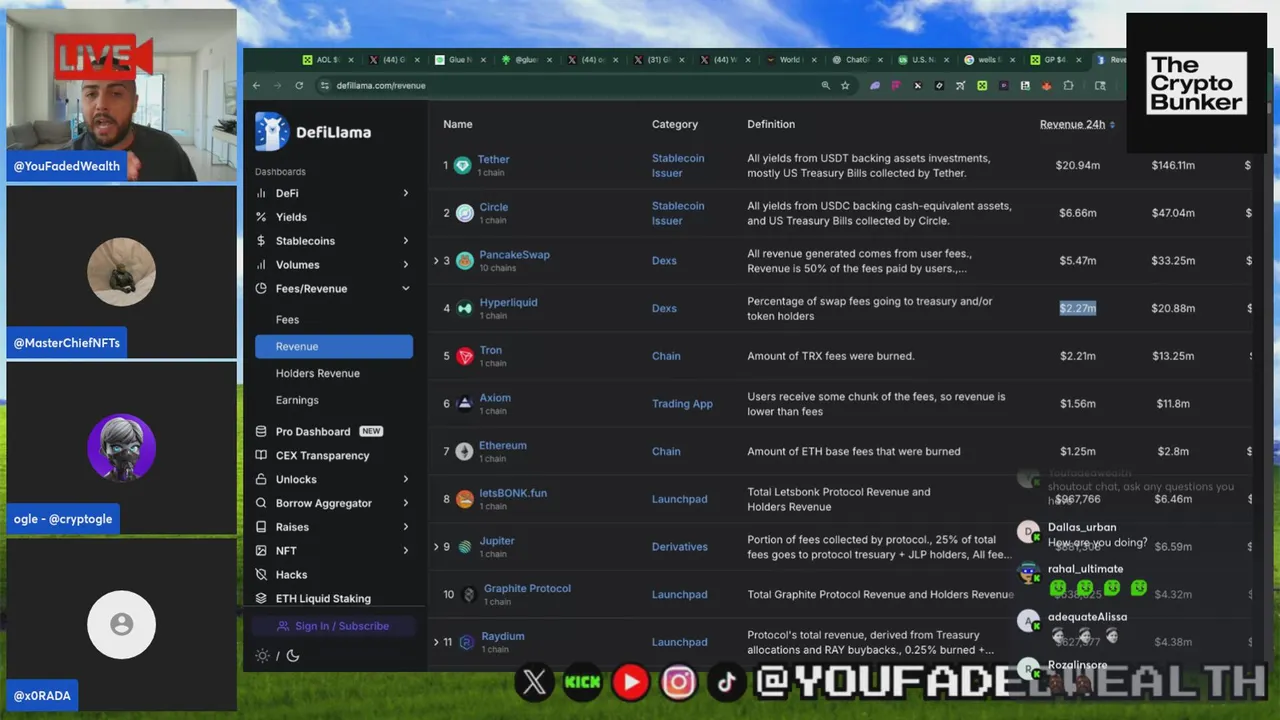Click the Derivatives category link

tap(679, 547)
